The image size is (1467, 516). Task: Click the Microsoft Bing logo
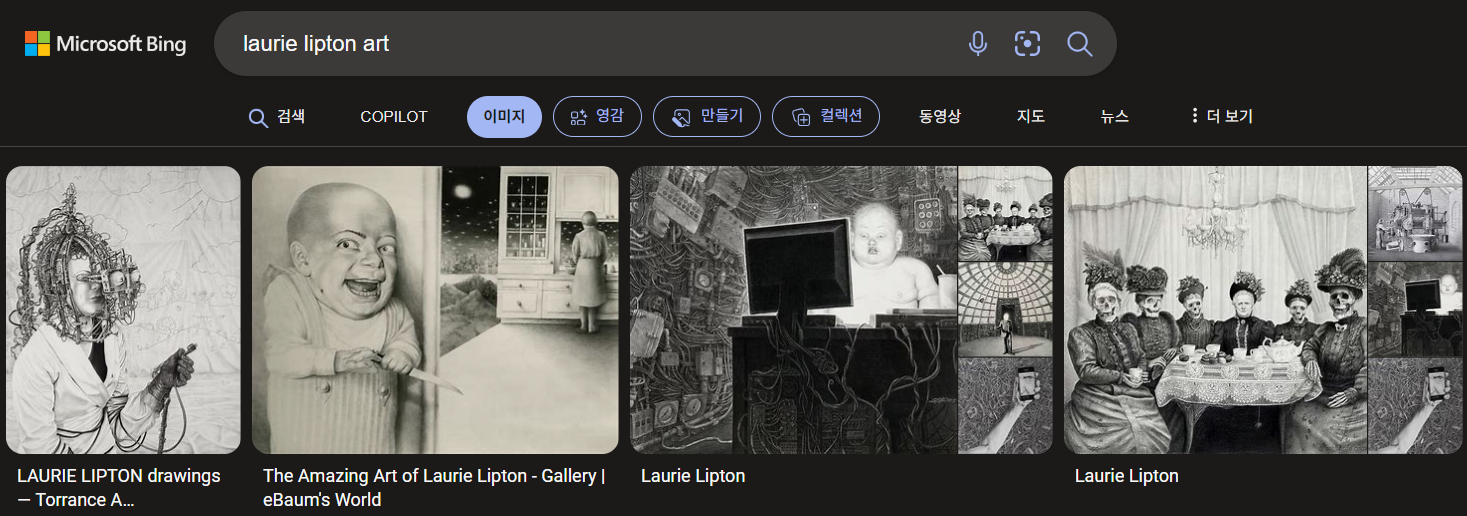click(x=105, y=44)
